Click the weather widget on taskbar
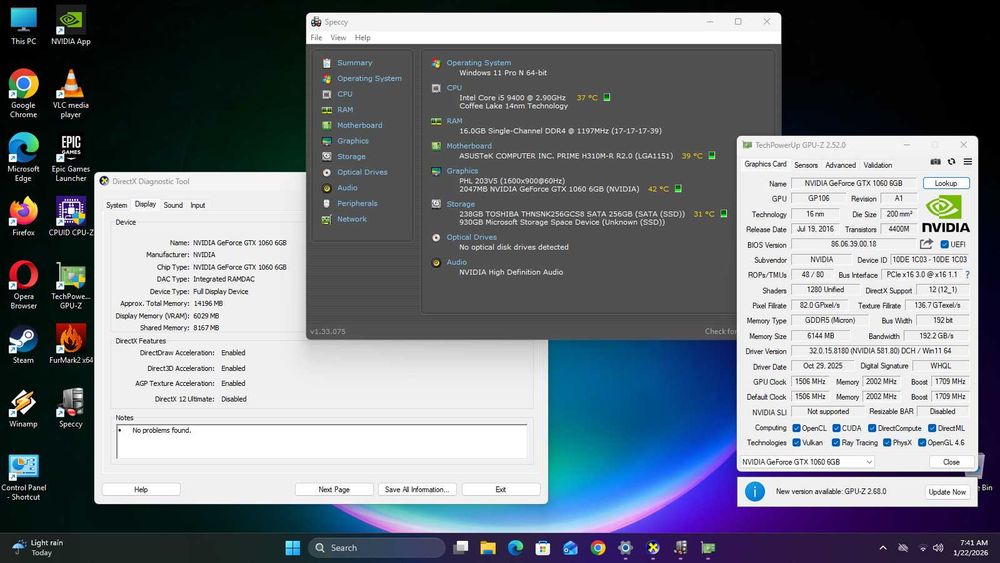The width and height of the screenshot is (1000, 563). (x=38, y=548)
